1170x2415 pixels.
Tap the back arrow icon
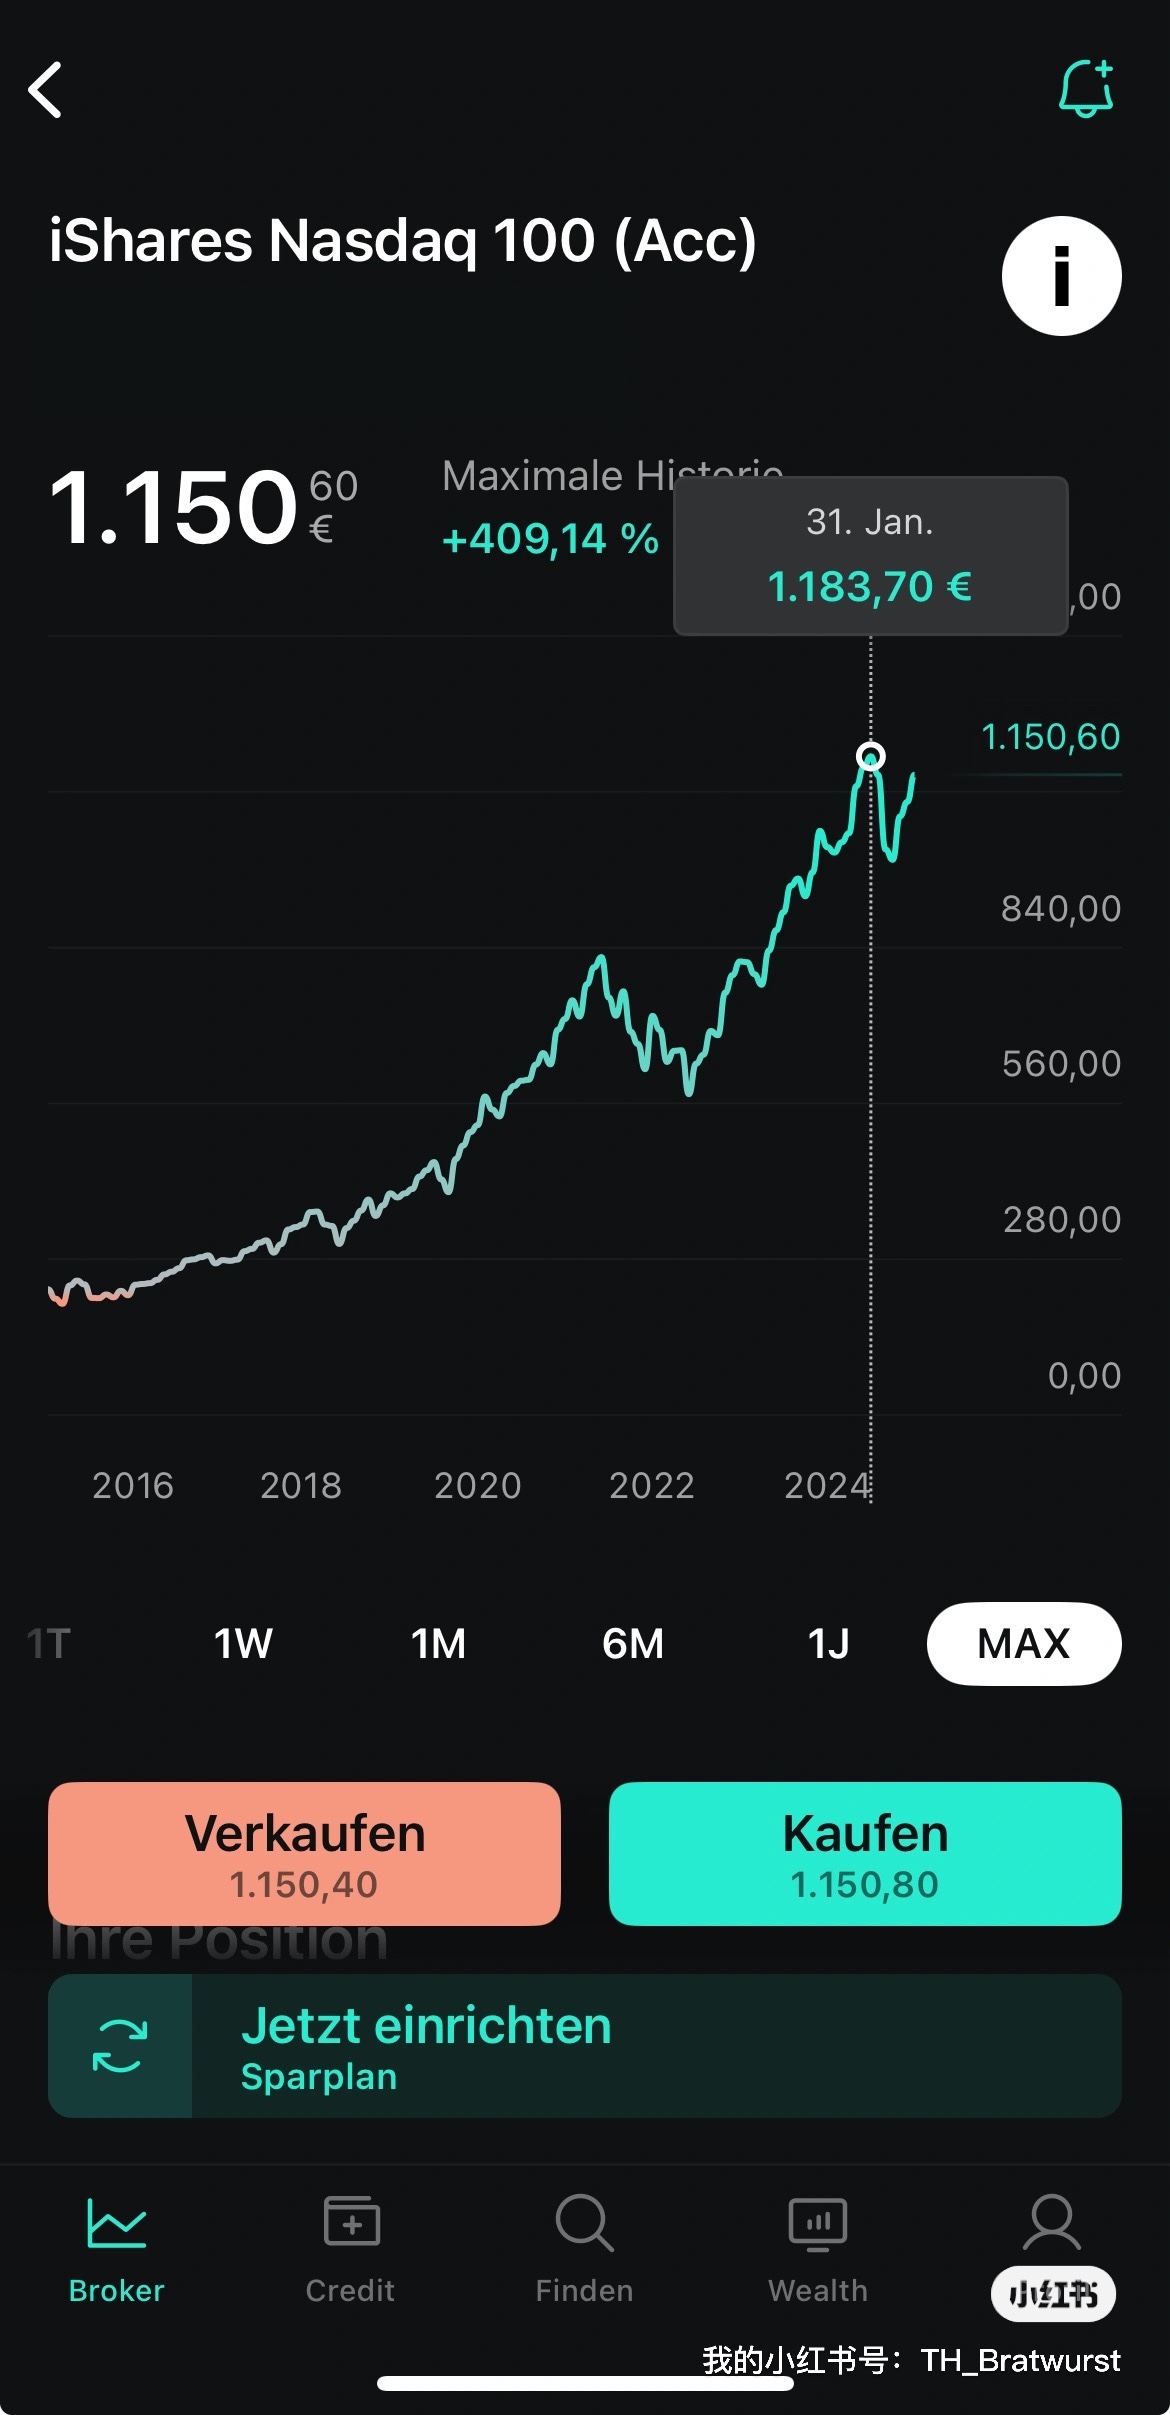46,90
